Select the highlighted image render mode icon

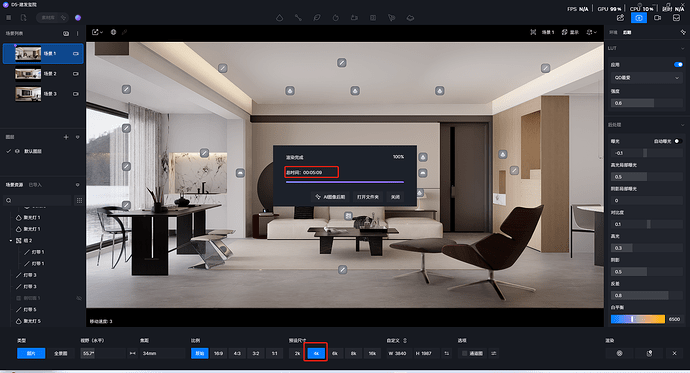pyautogui.click(x=639, y=18)
